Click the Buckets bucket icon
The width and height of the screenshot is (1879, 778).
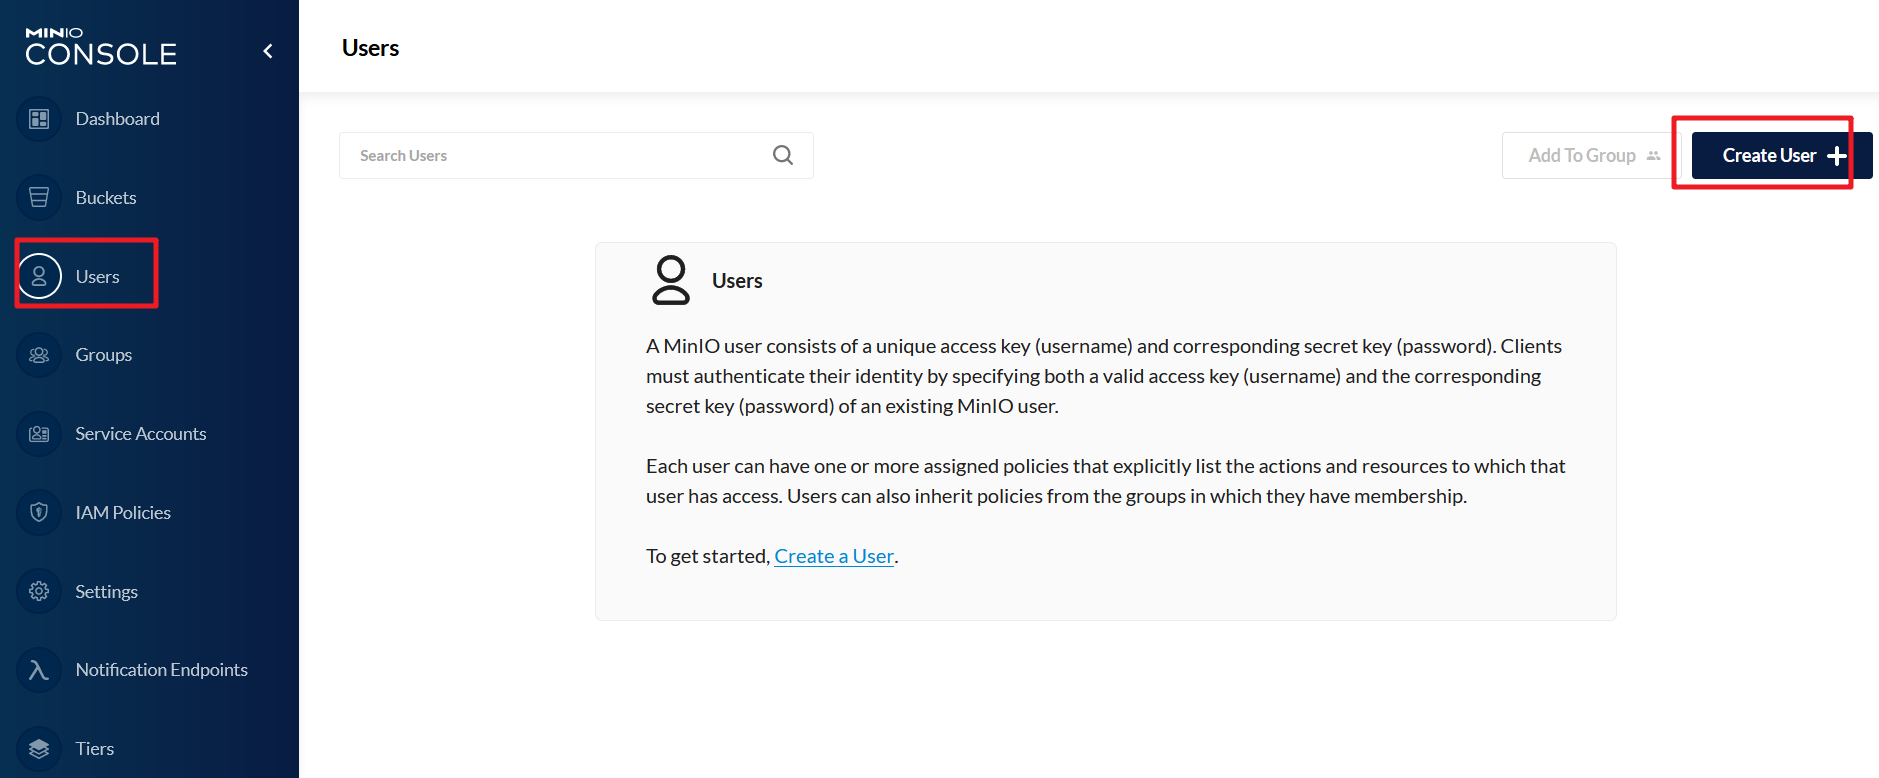[39, 198]
